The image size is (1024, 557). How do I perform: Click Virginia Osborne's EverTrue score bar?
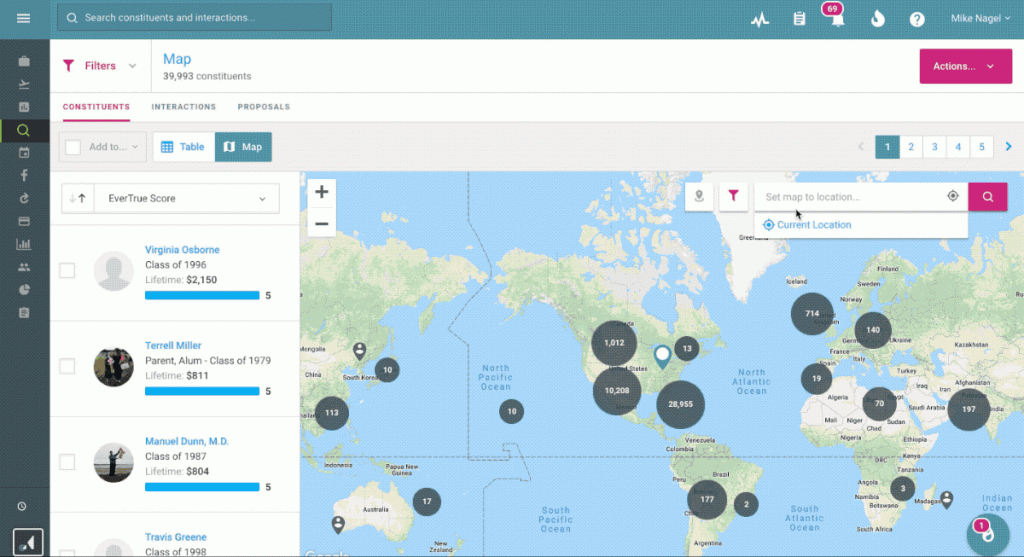[202, 295]
